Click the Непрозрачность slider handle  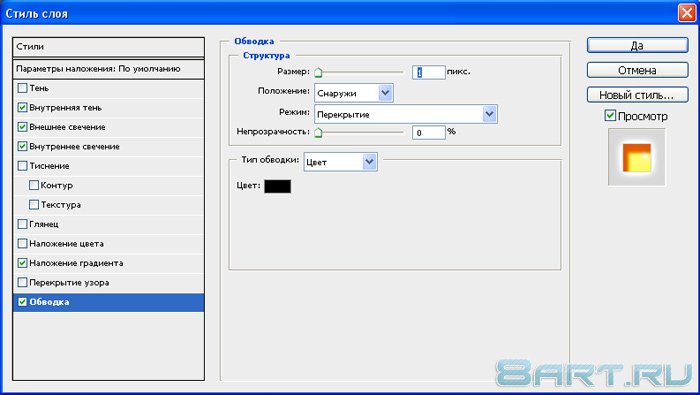pos(318,133)
